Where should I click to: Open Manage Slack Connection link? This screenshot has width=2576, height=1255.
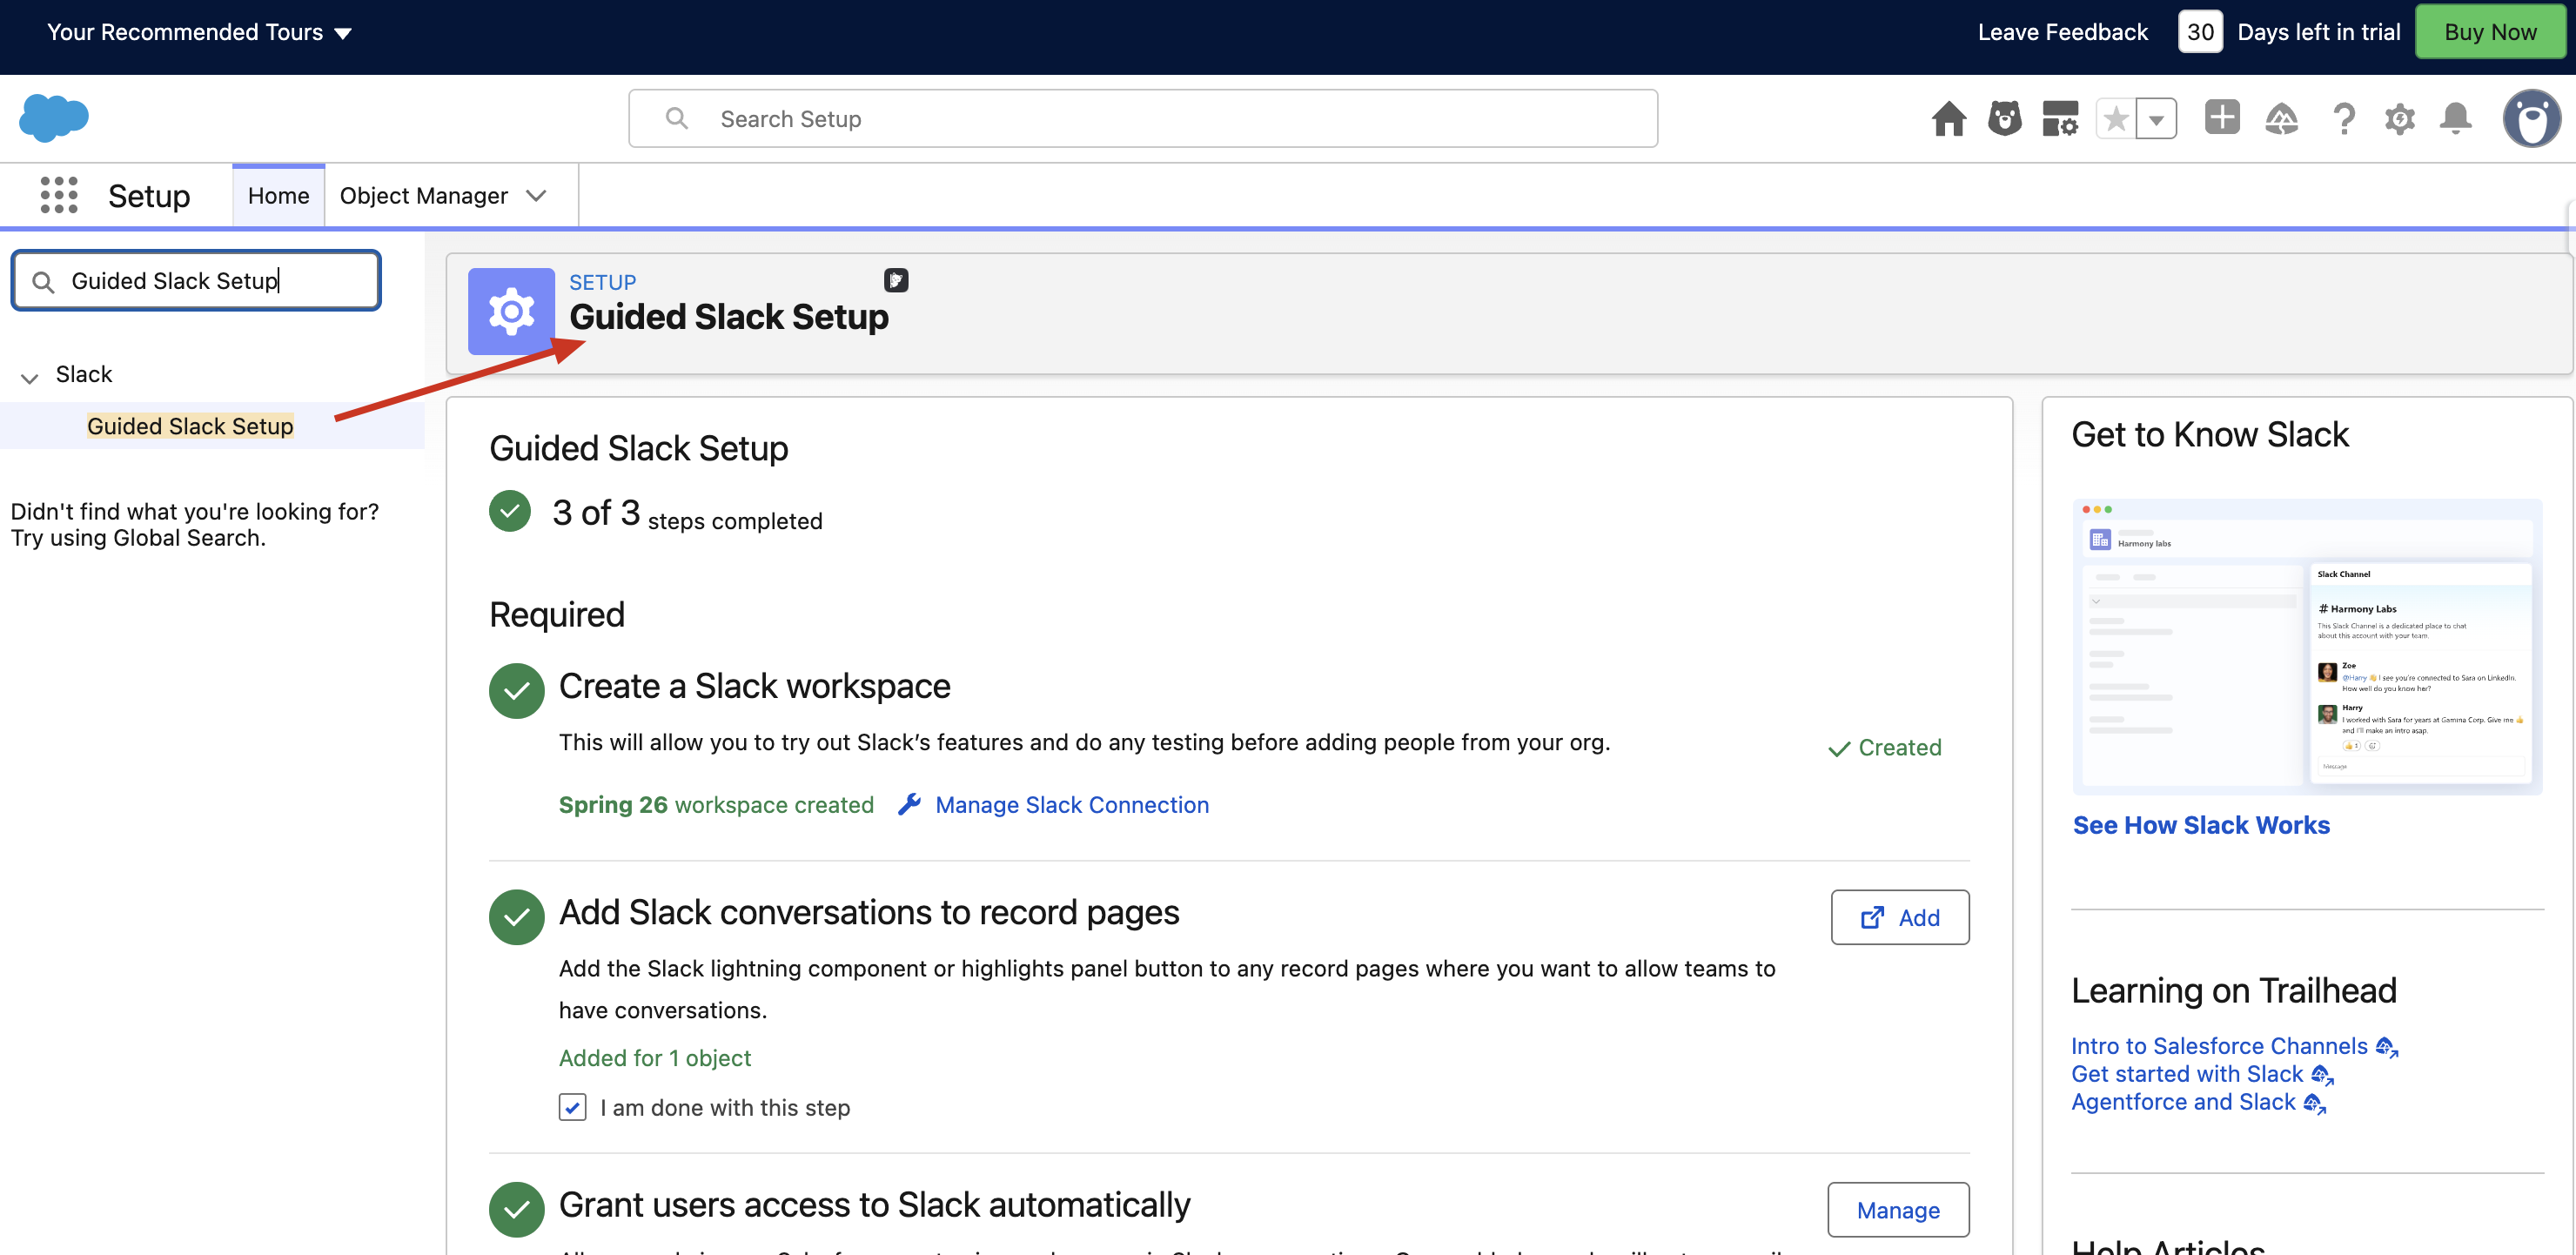point(1071,804)
